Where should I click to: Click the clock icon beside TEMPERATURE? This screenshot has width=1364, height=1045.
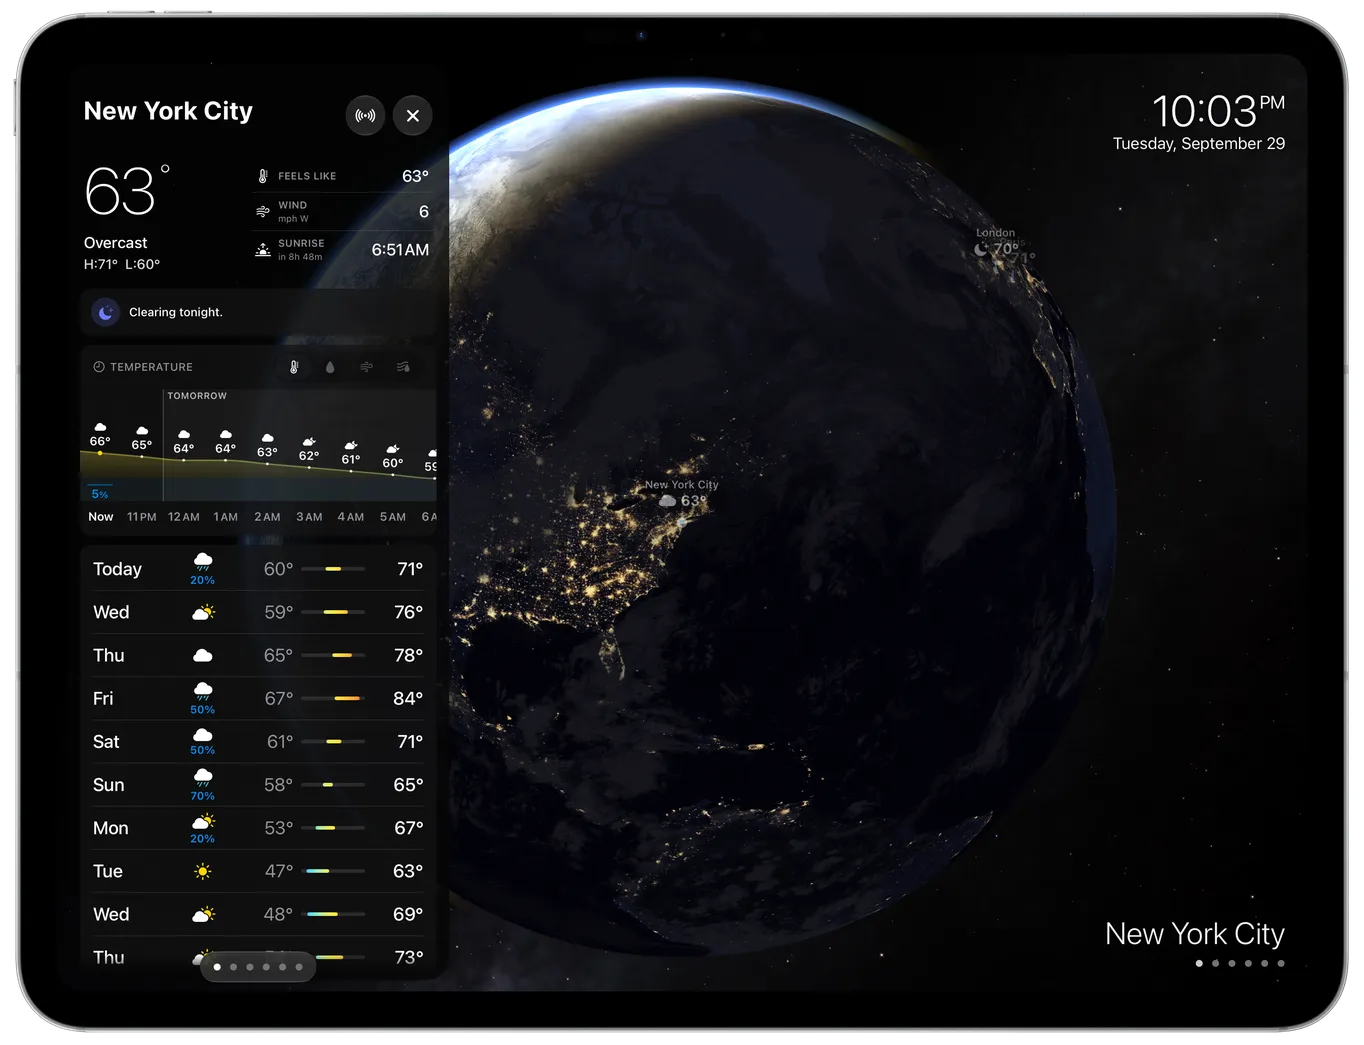[99, 367]
